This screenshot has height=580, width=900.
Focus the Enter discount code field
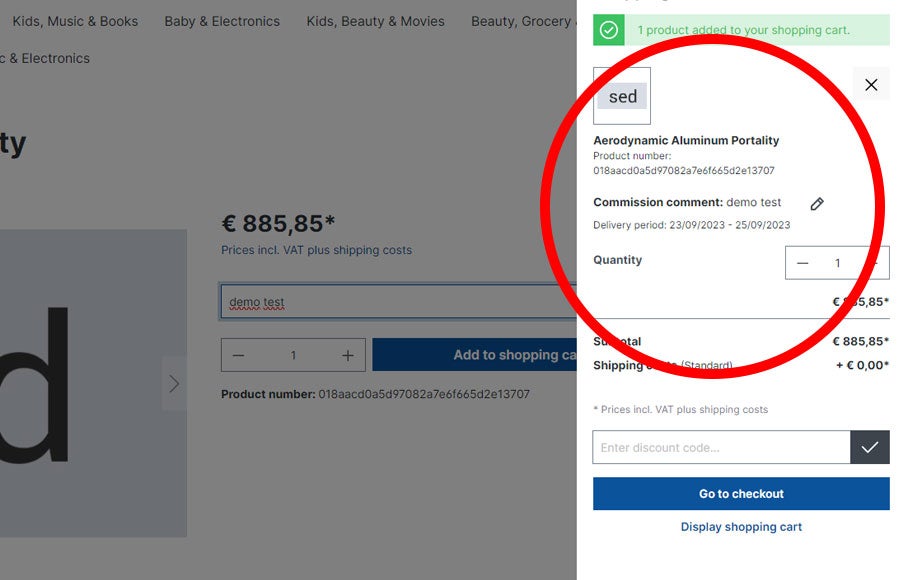point(721,447)
